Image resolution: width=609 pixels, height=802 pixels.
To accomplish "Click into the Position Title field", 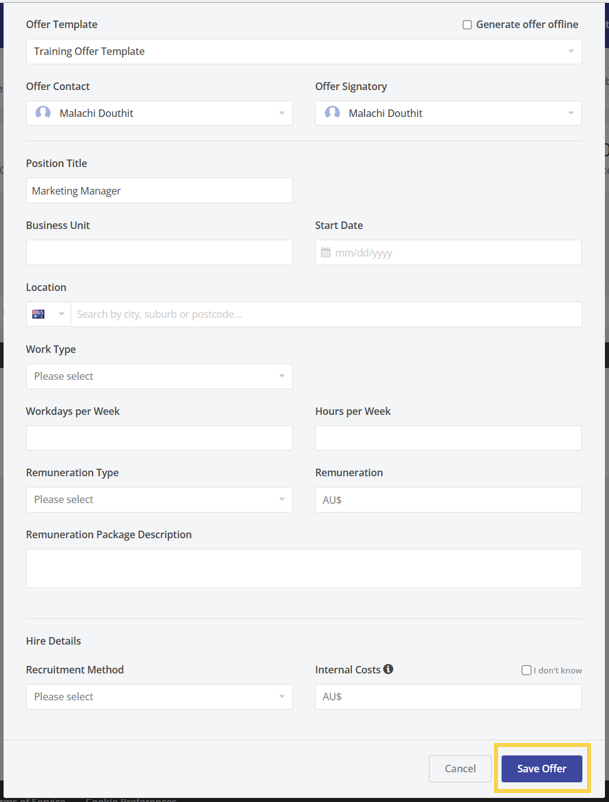I will click(159, 191).
